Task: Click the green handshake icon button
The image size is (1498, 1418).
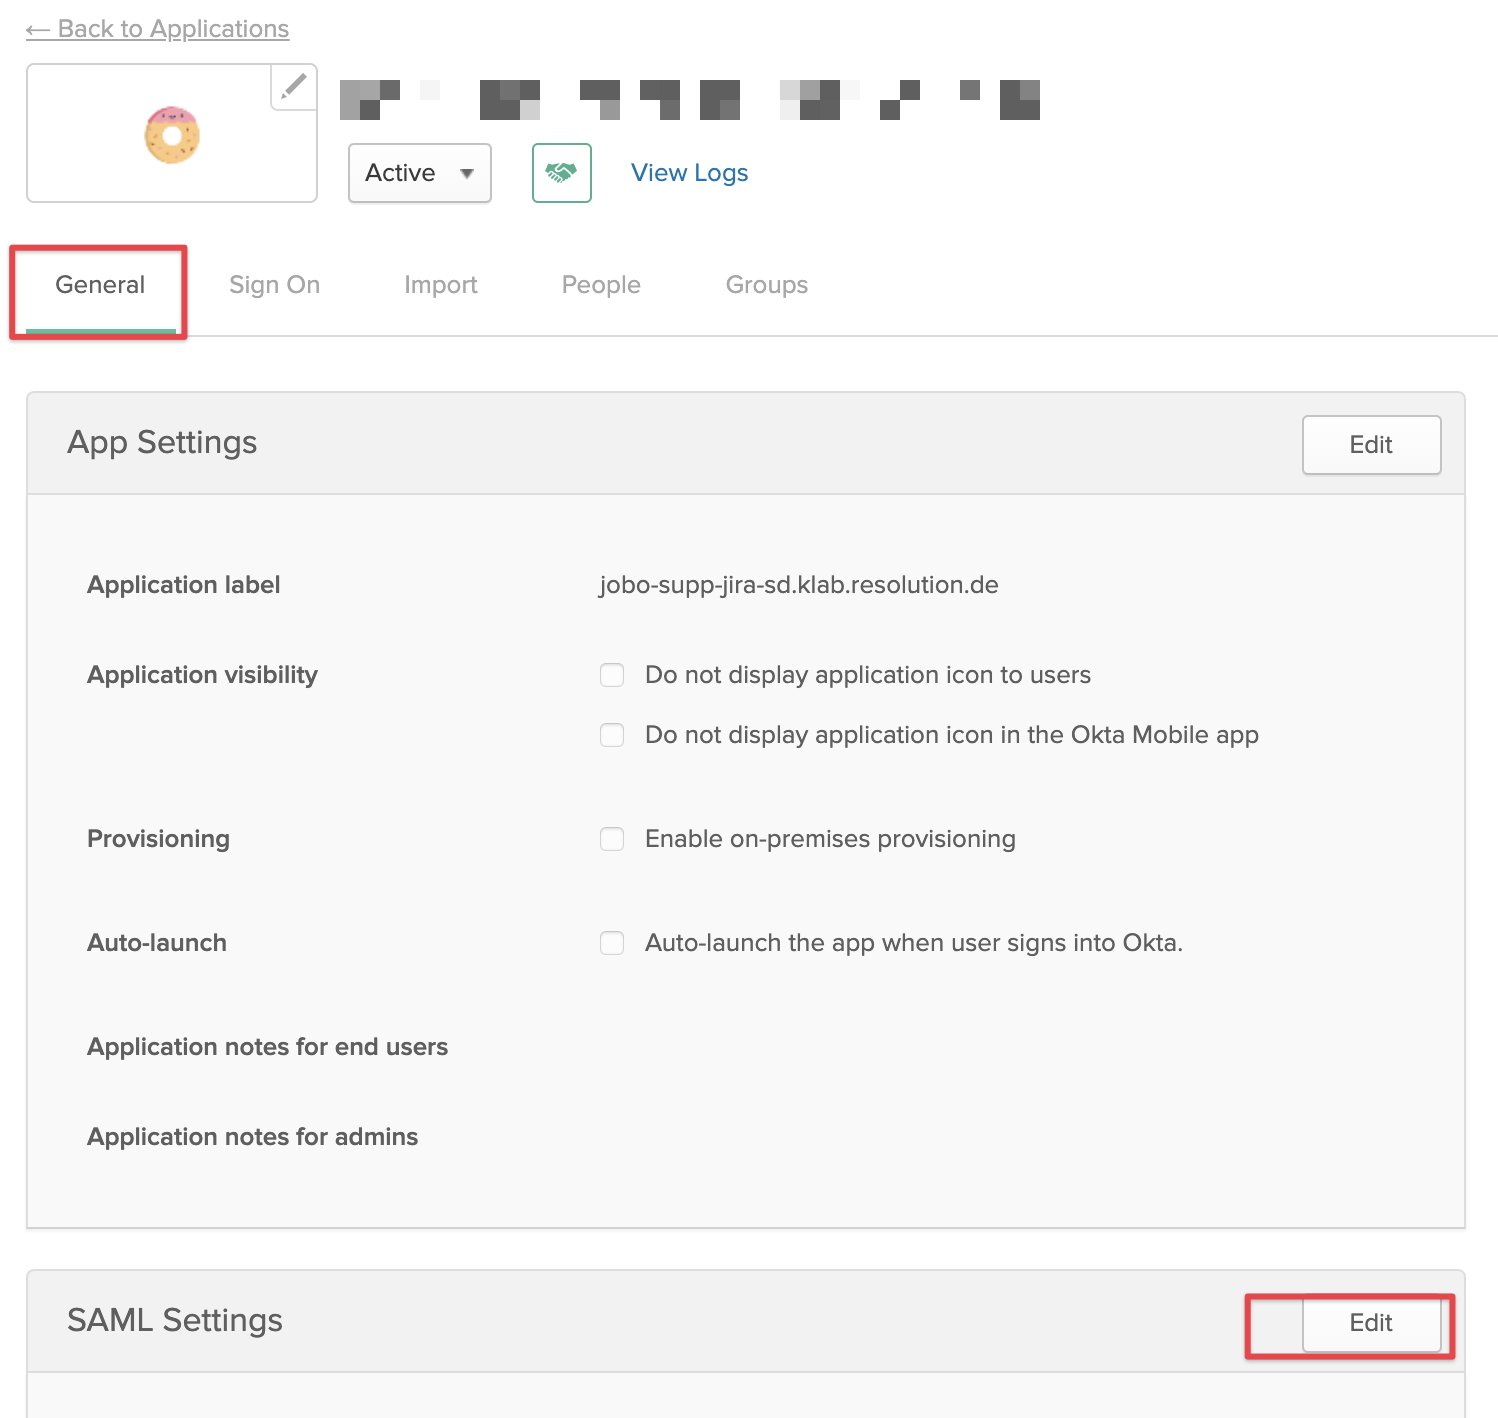Action: (x=561, y=173)
